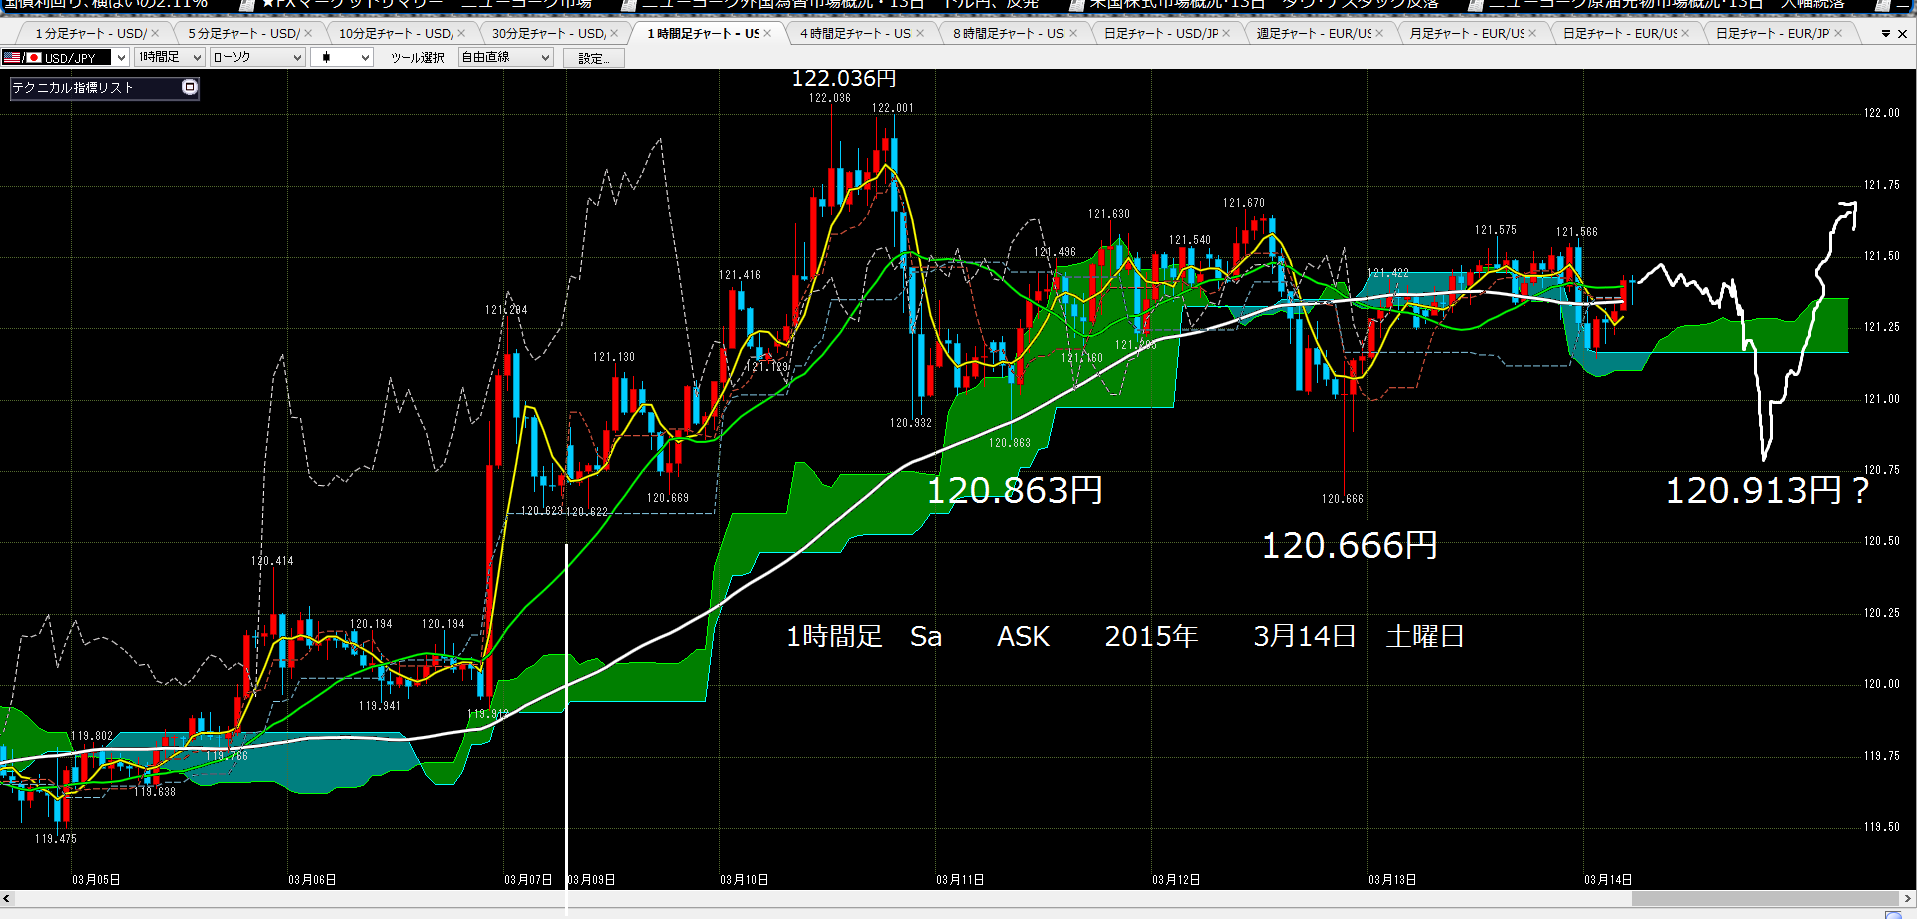Close the chart tab group
Image resolution: width=1917 pixels, height=919 pixels.
tap(1902, 34)
